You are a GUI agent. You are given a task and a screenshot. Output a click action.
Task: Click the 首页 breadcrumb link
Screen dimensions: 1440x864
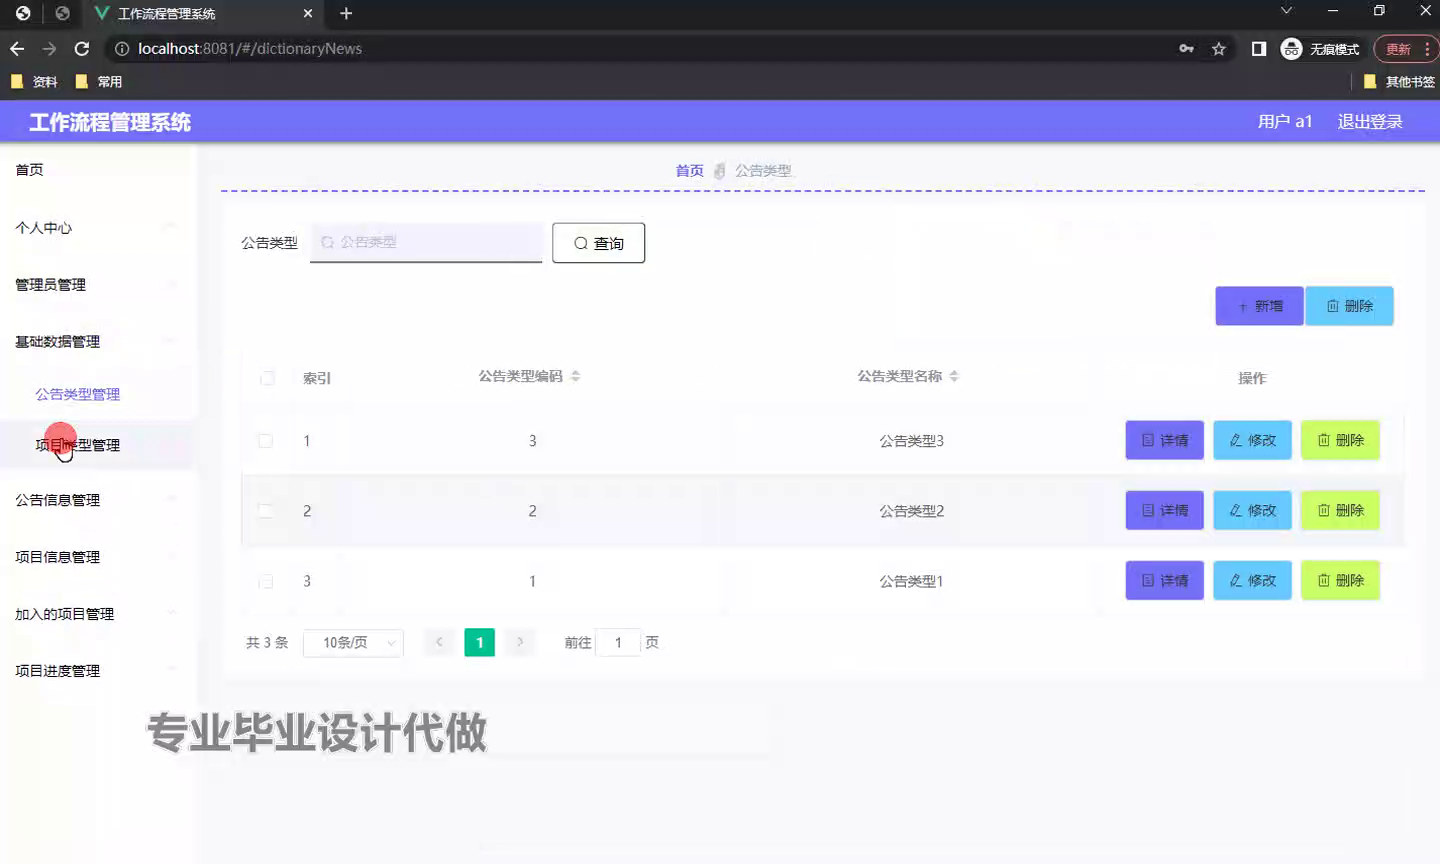pyautogui.click(x=689, y=171)
